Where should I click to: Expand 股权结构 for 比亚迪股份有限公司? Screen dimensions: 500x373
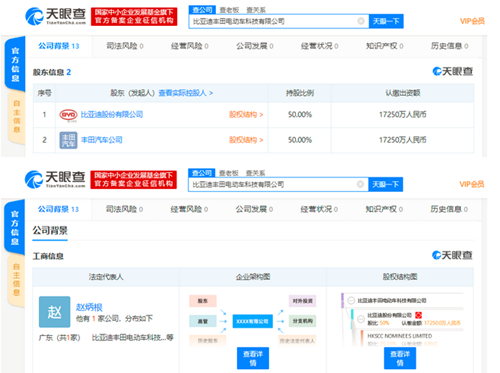click(x=246, y=115)
